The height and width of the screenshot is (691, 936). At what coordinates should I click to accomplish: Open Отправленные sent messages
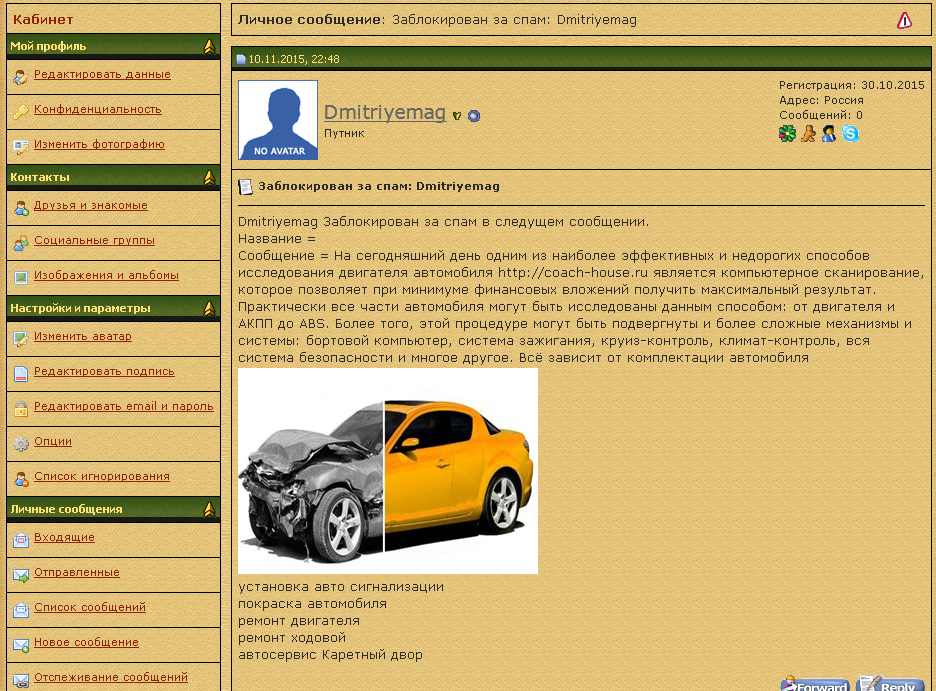coord(77,573)
